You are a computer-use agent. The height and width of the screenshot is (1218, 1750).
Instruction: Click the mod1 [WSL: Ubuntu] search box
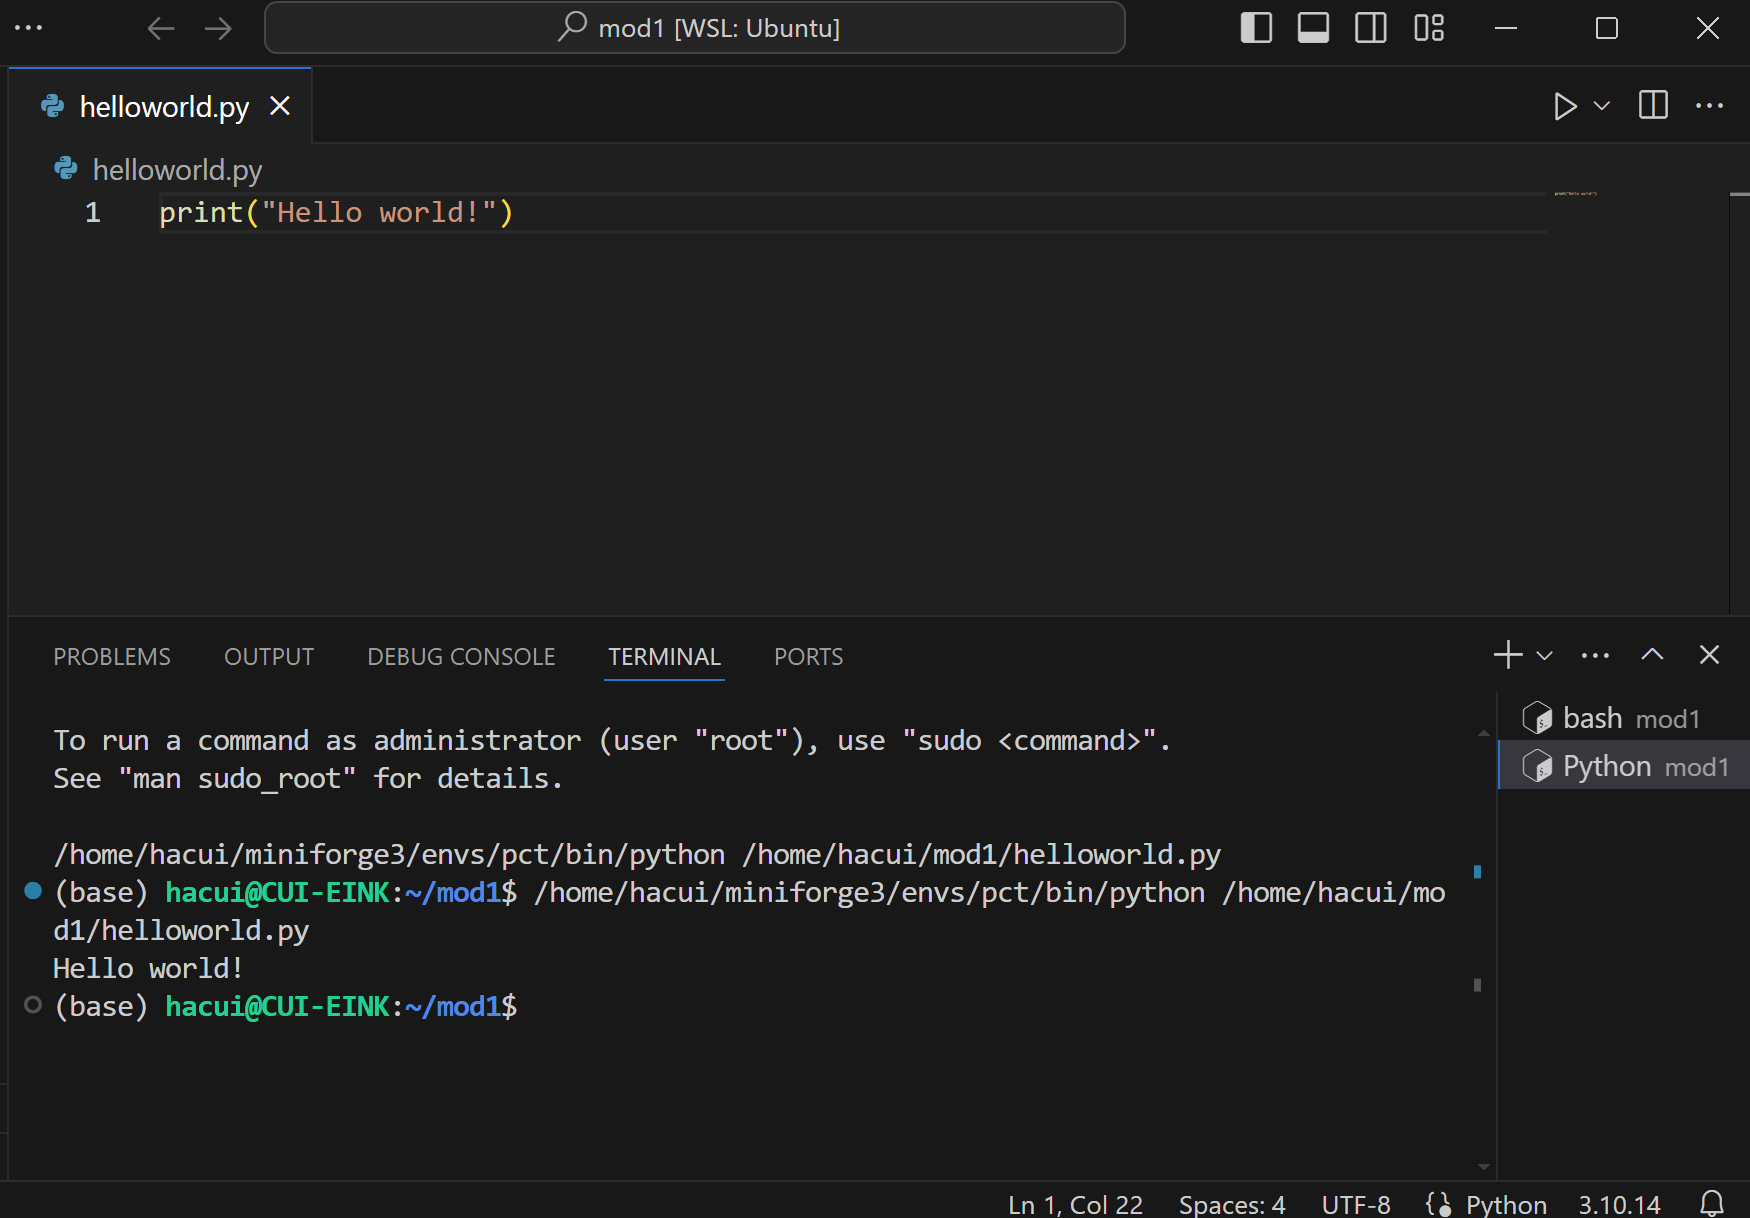[695, 28]
